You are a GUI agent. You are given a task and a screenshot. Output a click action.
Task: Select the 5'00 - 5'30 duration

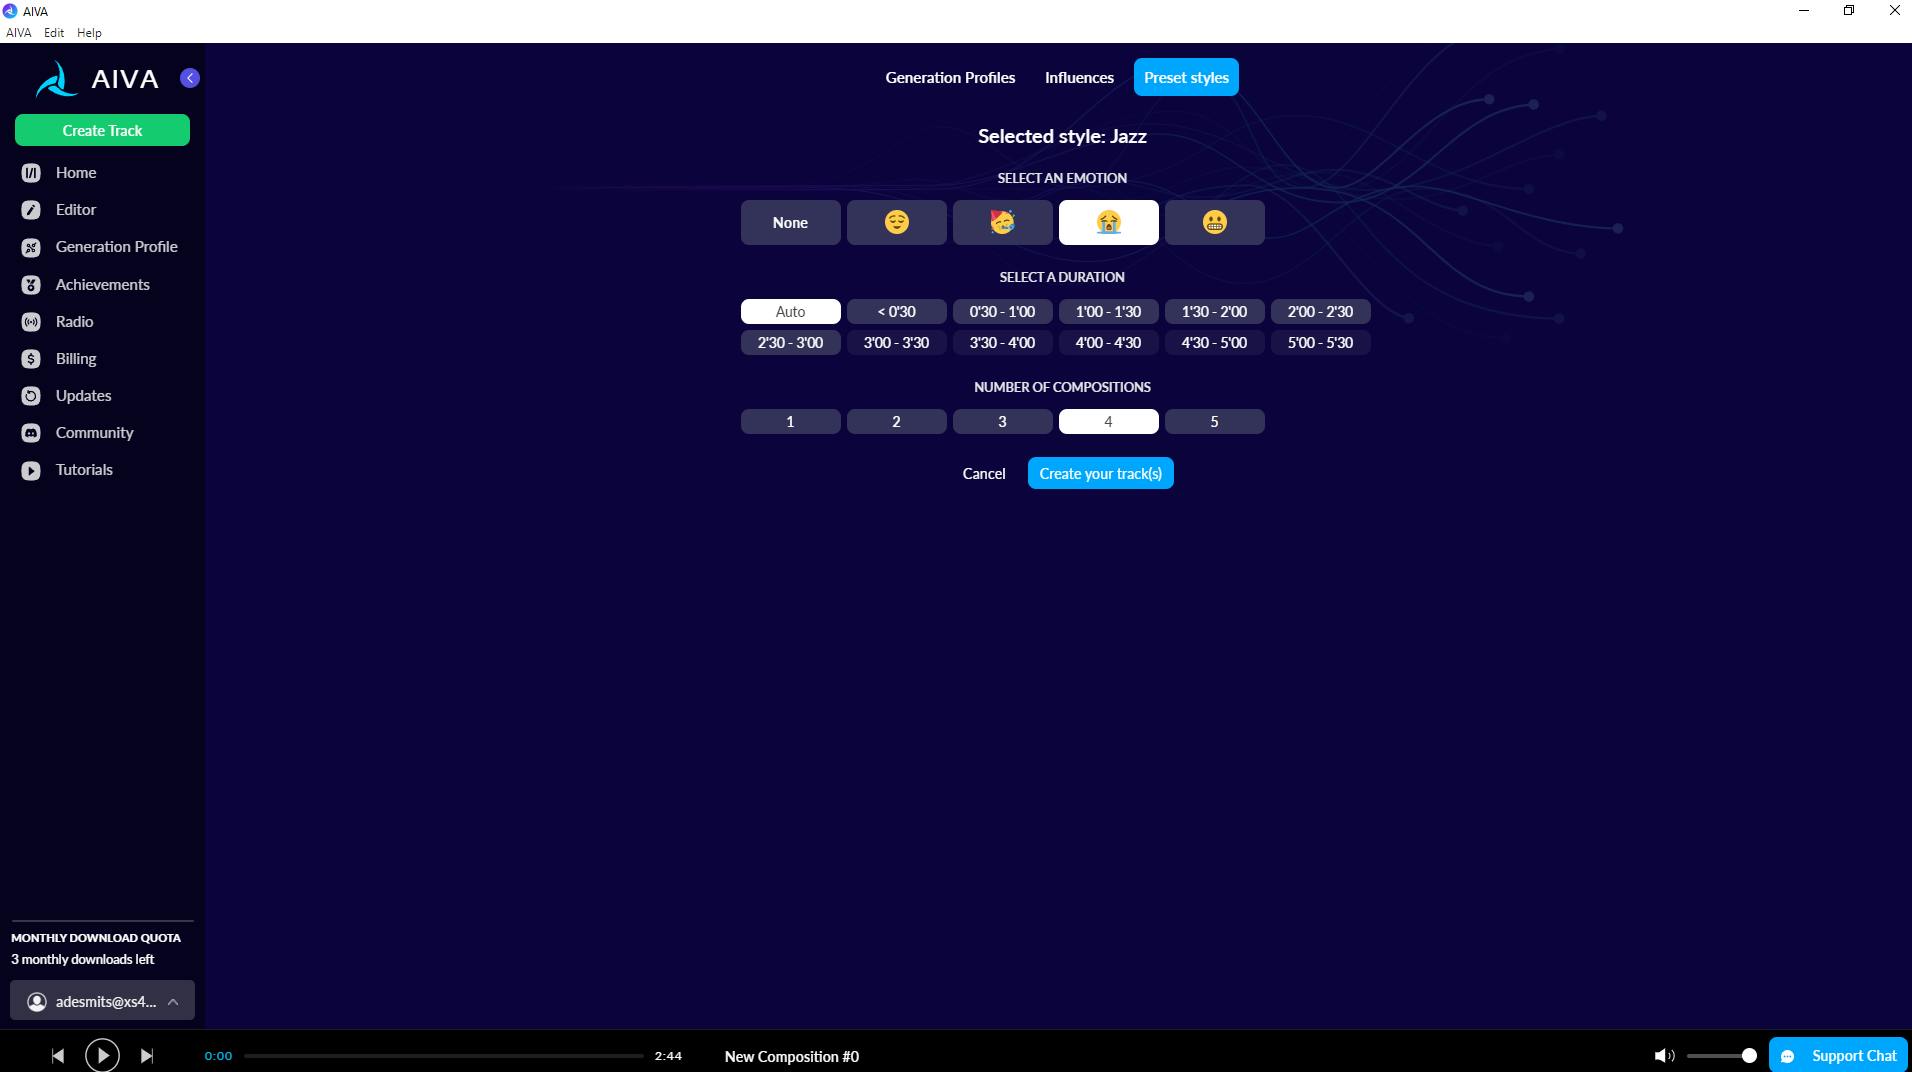(1320, 343)
